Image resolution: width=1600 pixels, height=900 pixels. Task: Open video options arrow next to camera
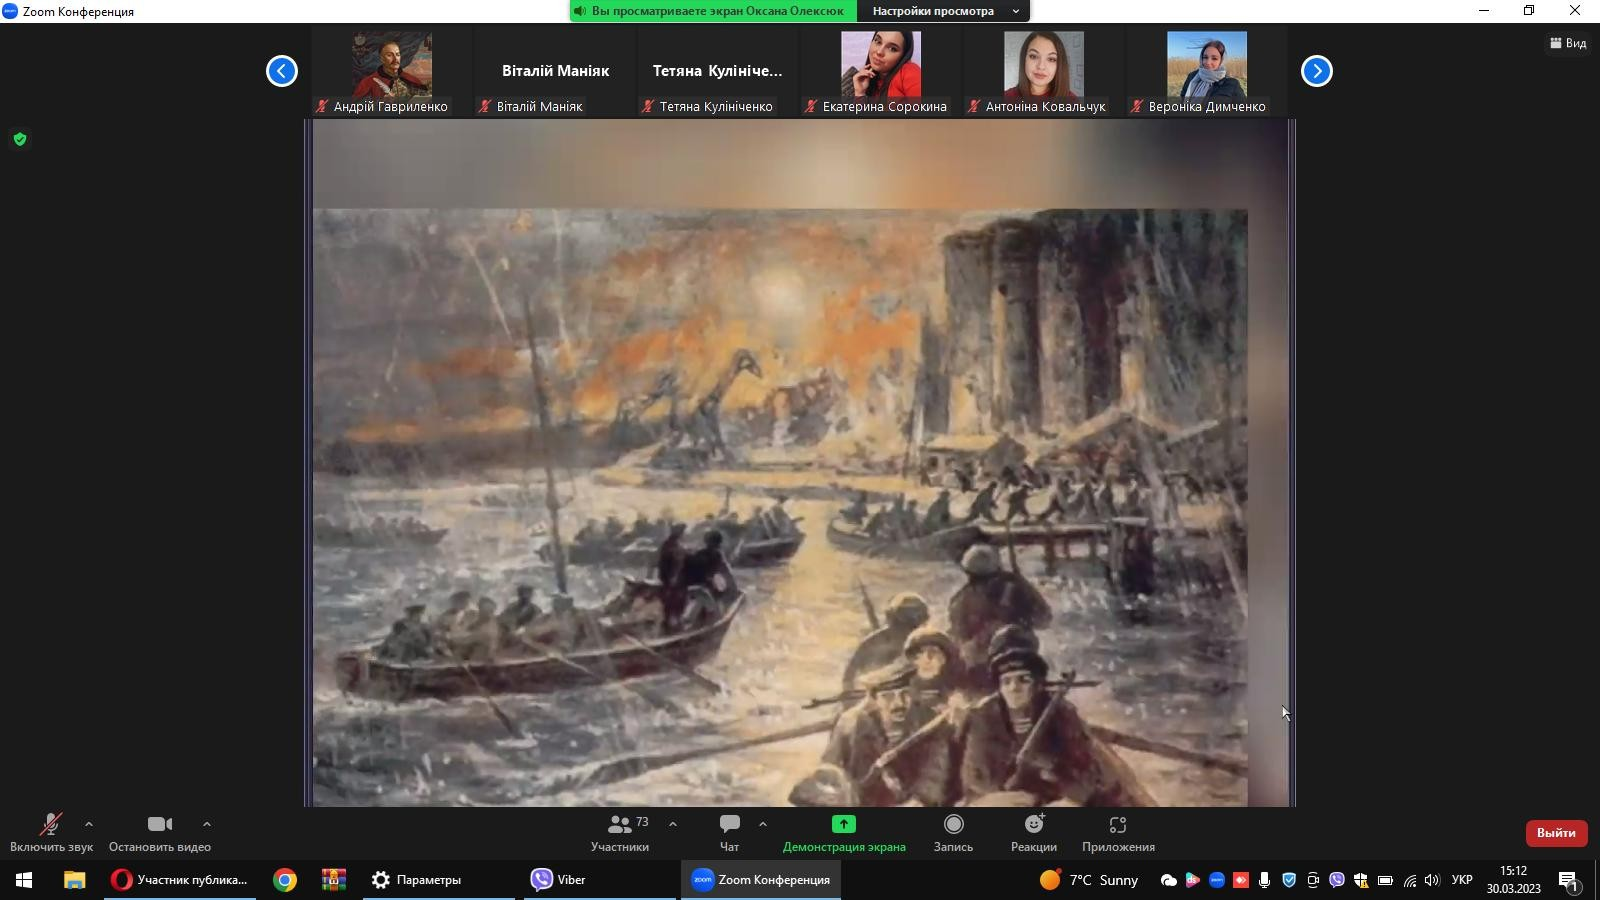click(x=207, y=825)
